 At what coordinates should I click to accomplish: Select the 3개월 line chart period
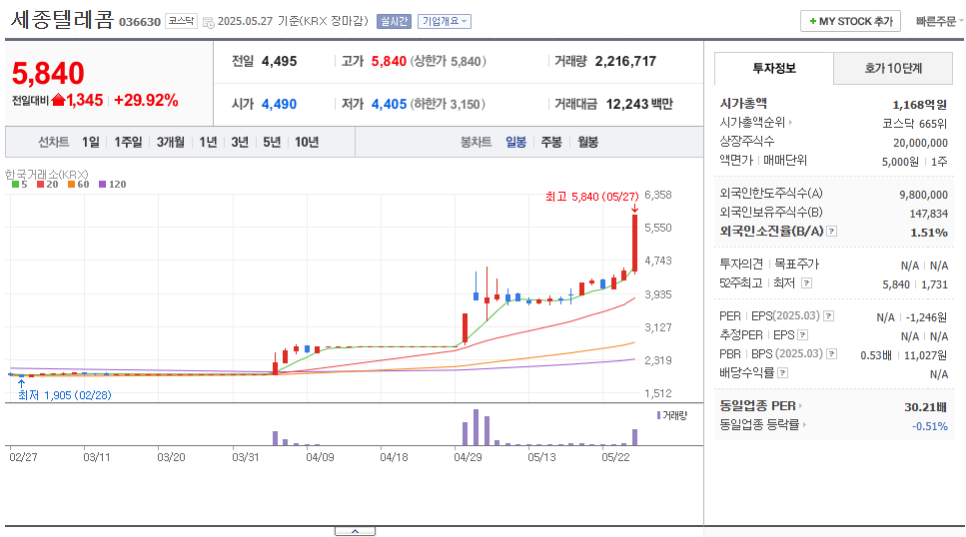[x=171, y=142]
